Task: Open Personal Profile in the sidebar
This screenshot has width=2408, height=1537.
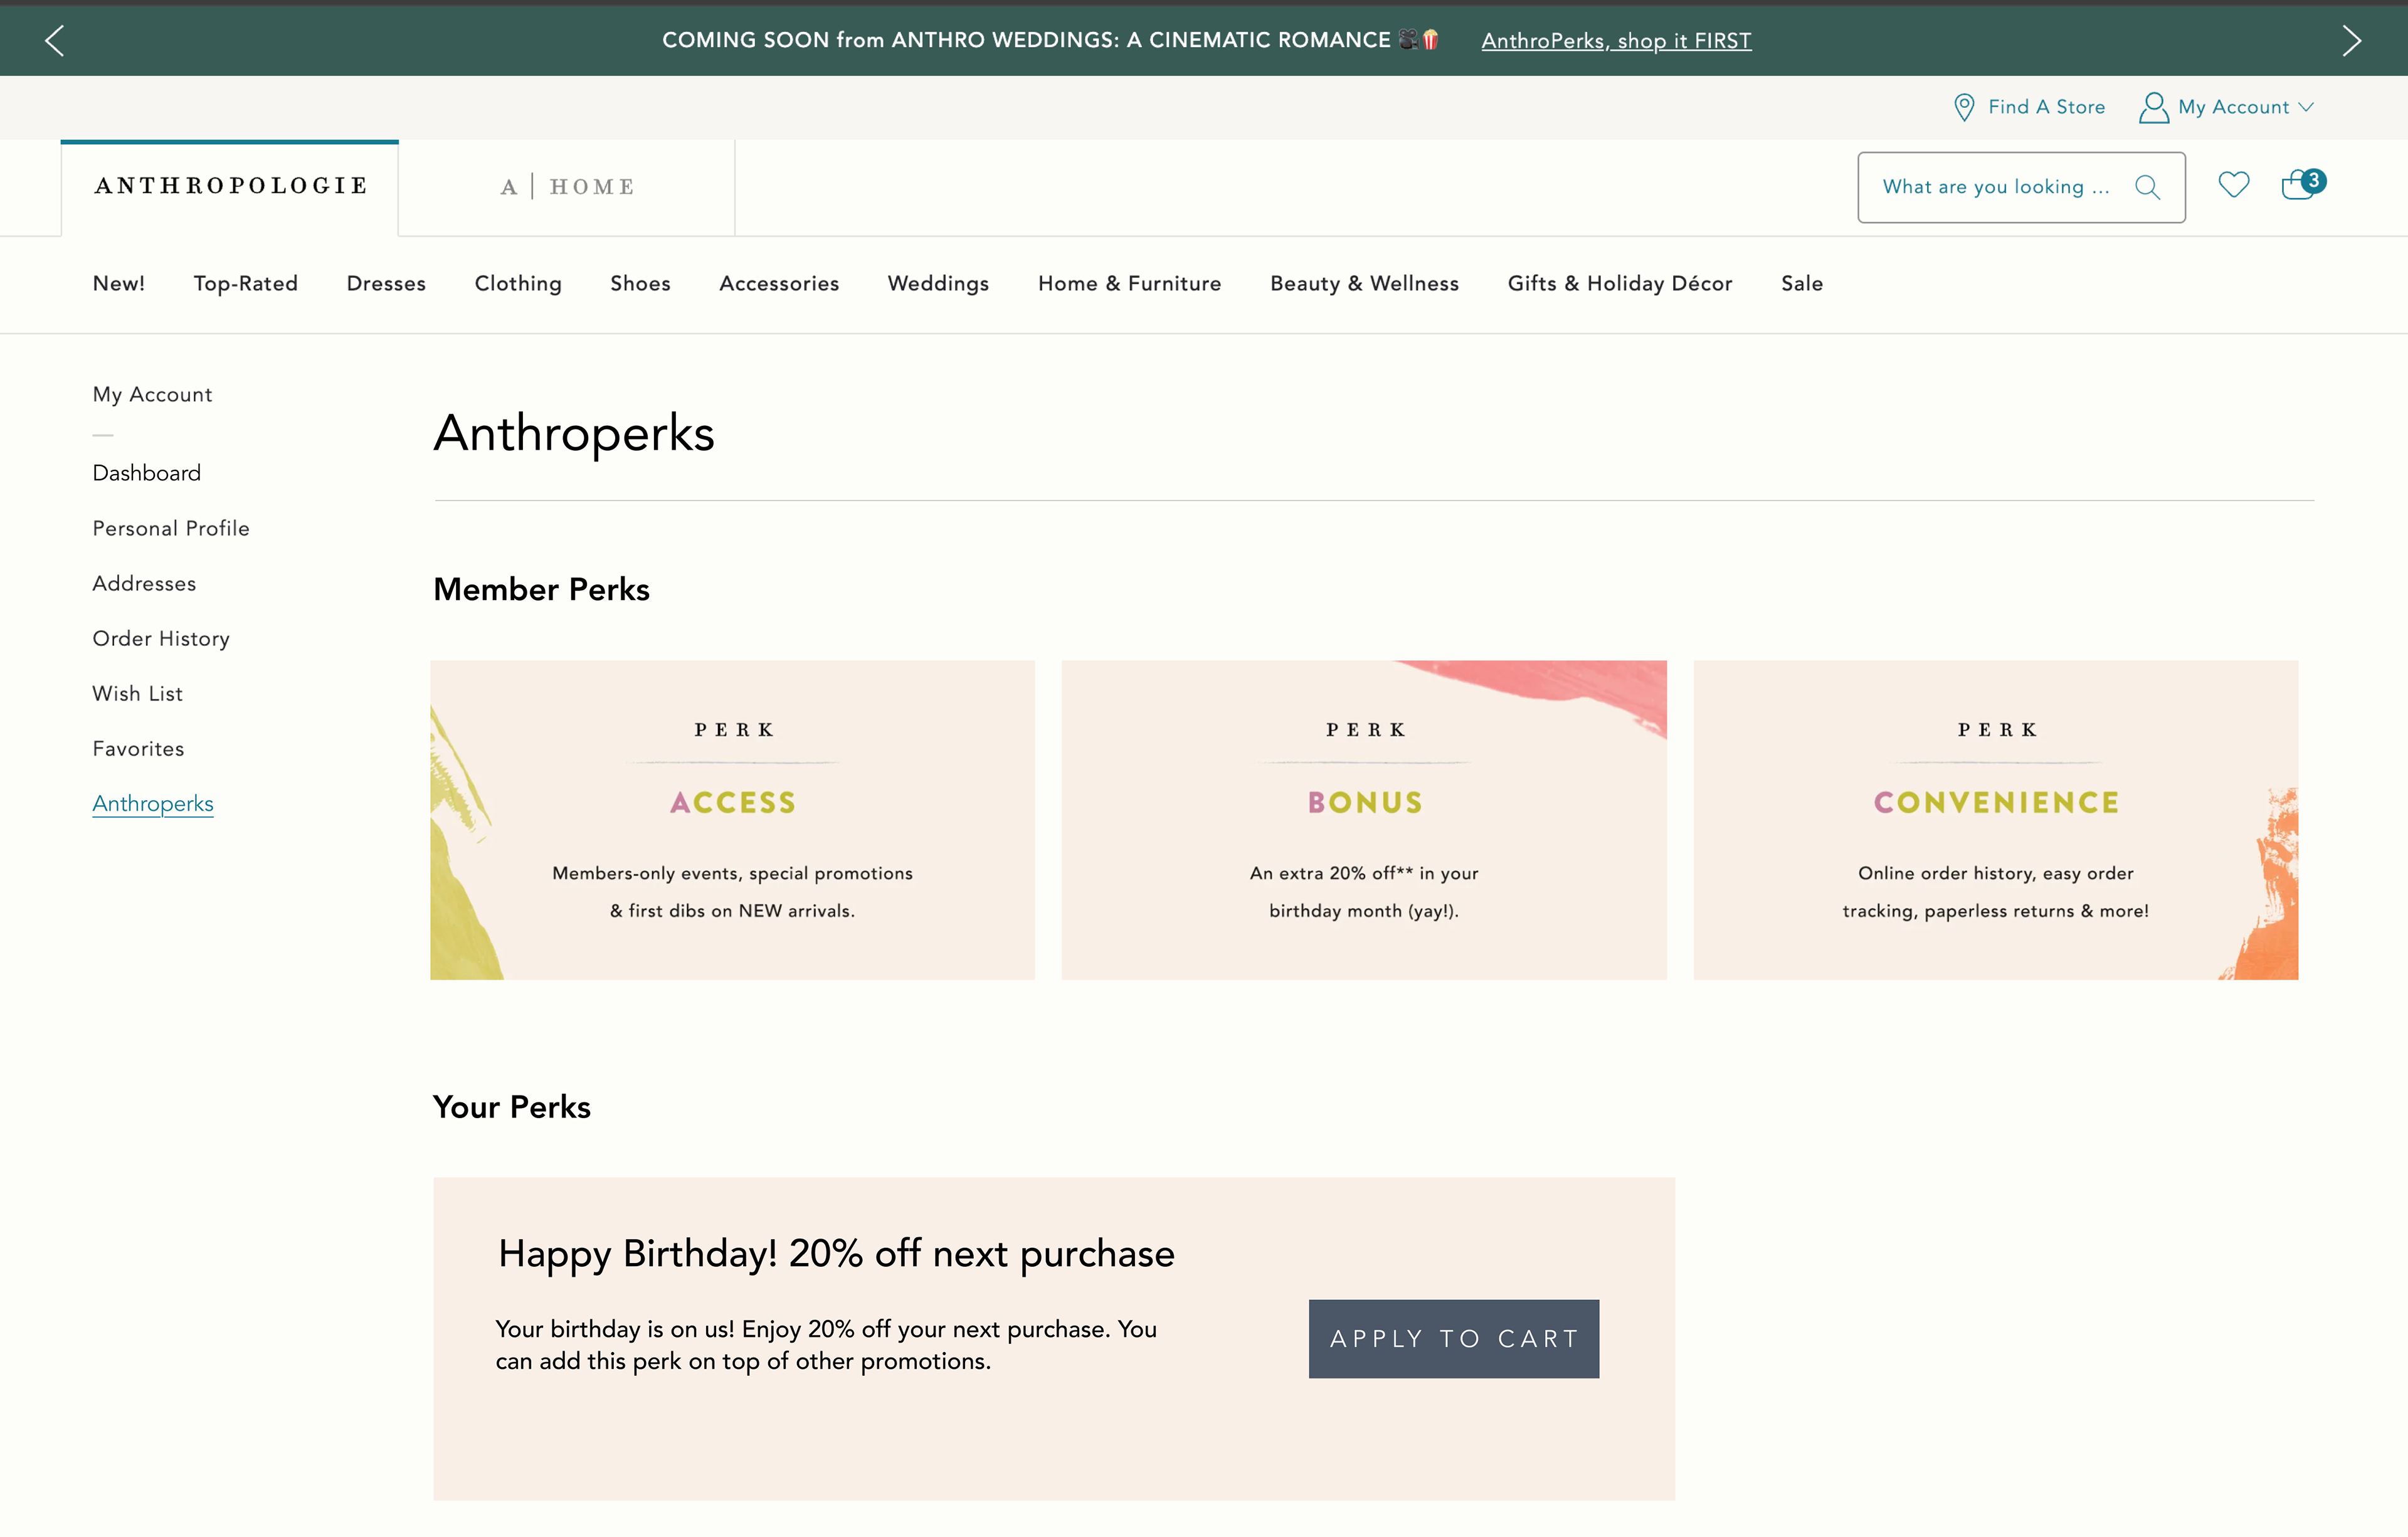Action: click(171, 528)
